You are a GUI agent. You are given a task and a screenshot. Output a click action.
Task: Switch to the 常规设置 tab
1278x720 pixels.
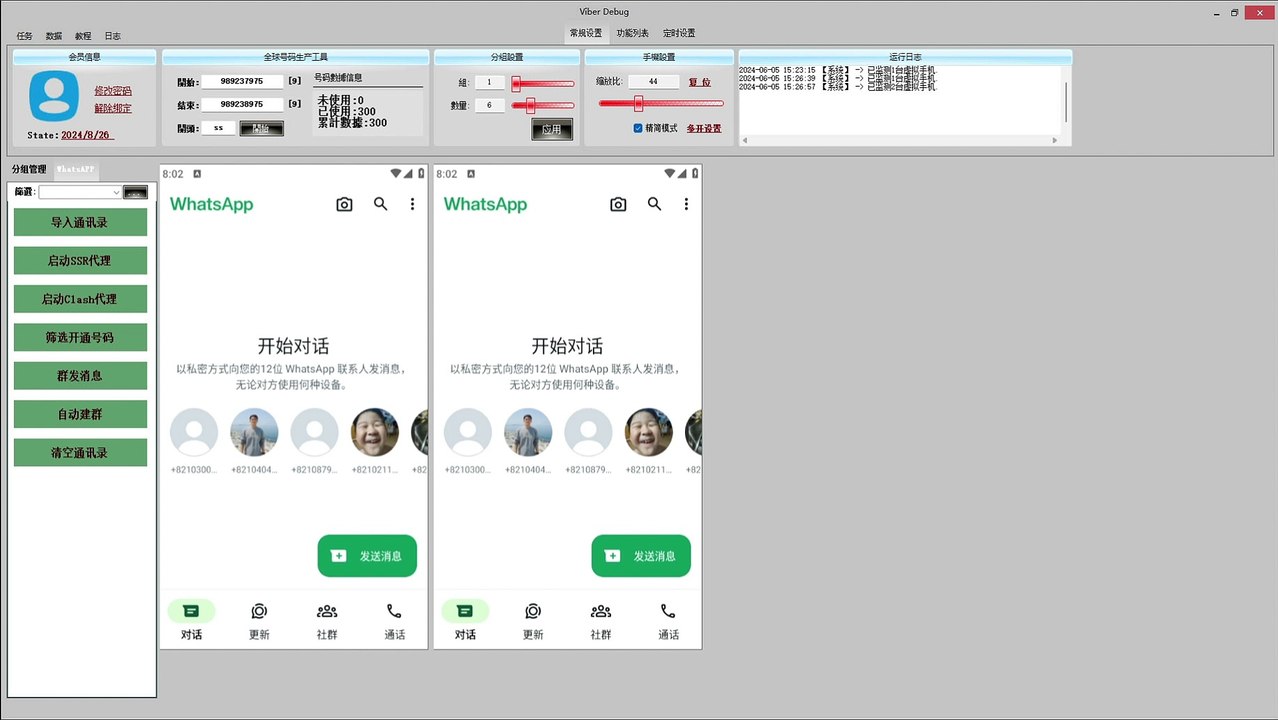[586, 33]
